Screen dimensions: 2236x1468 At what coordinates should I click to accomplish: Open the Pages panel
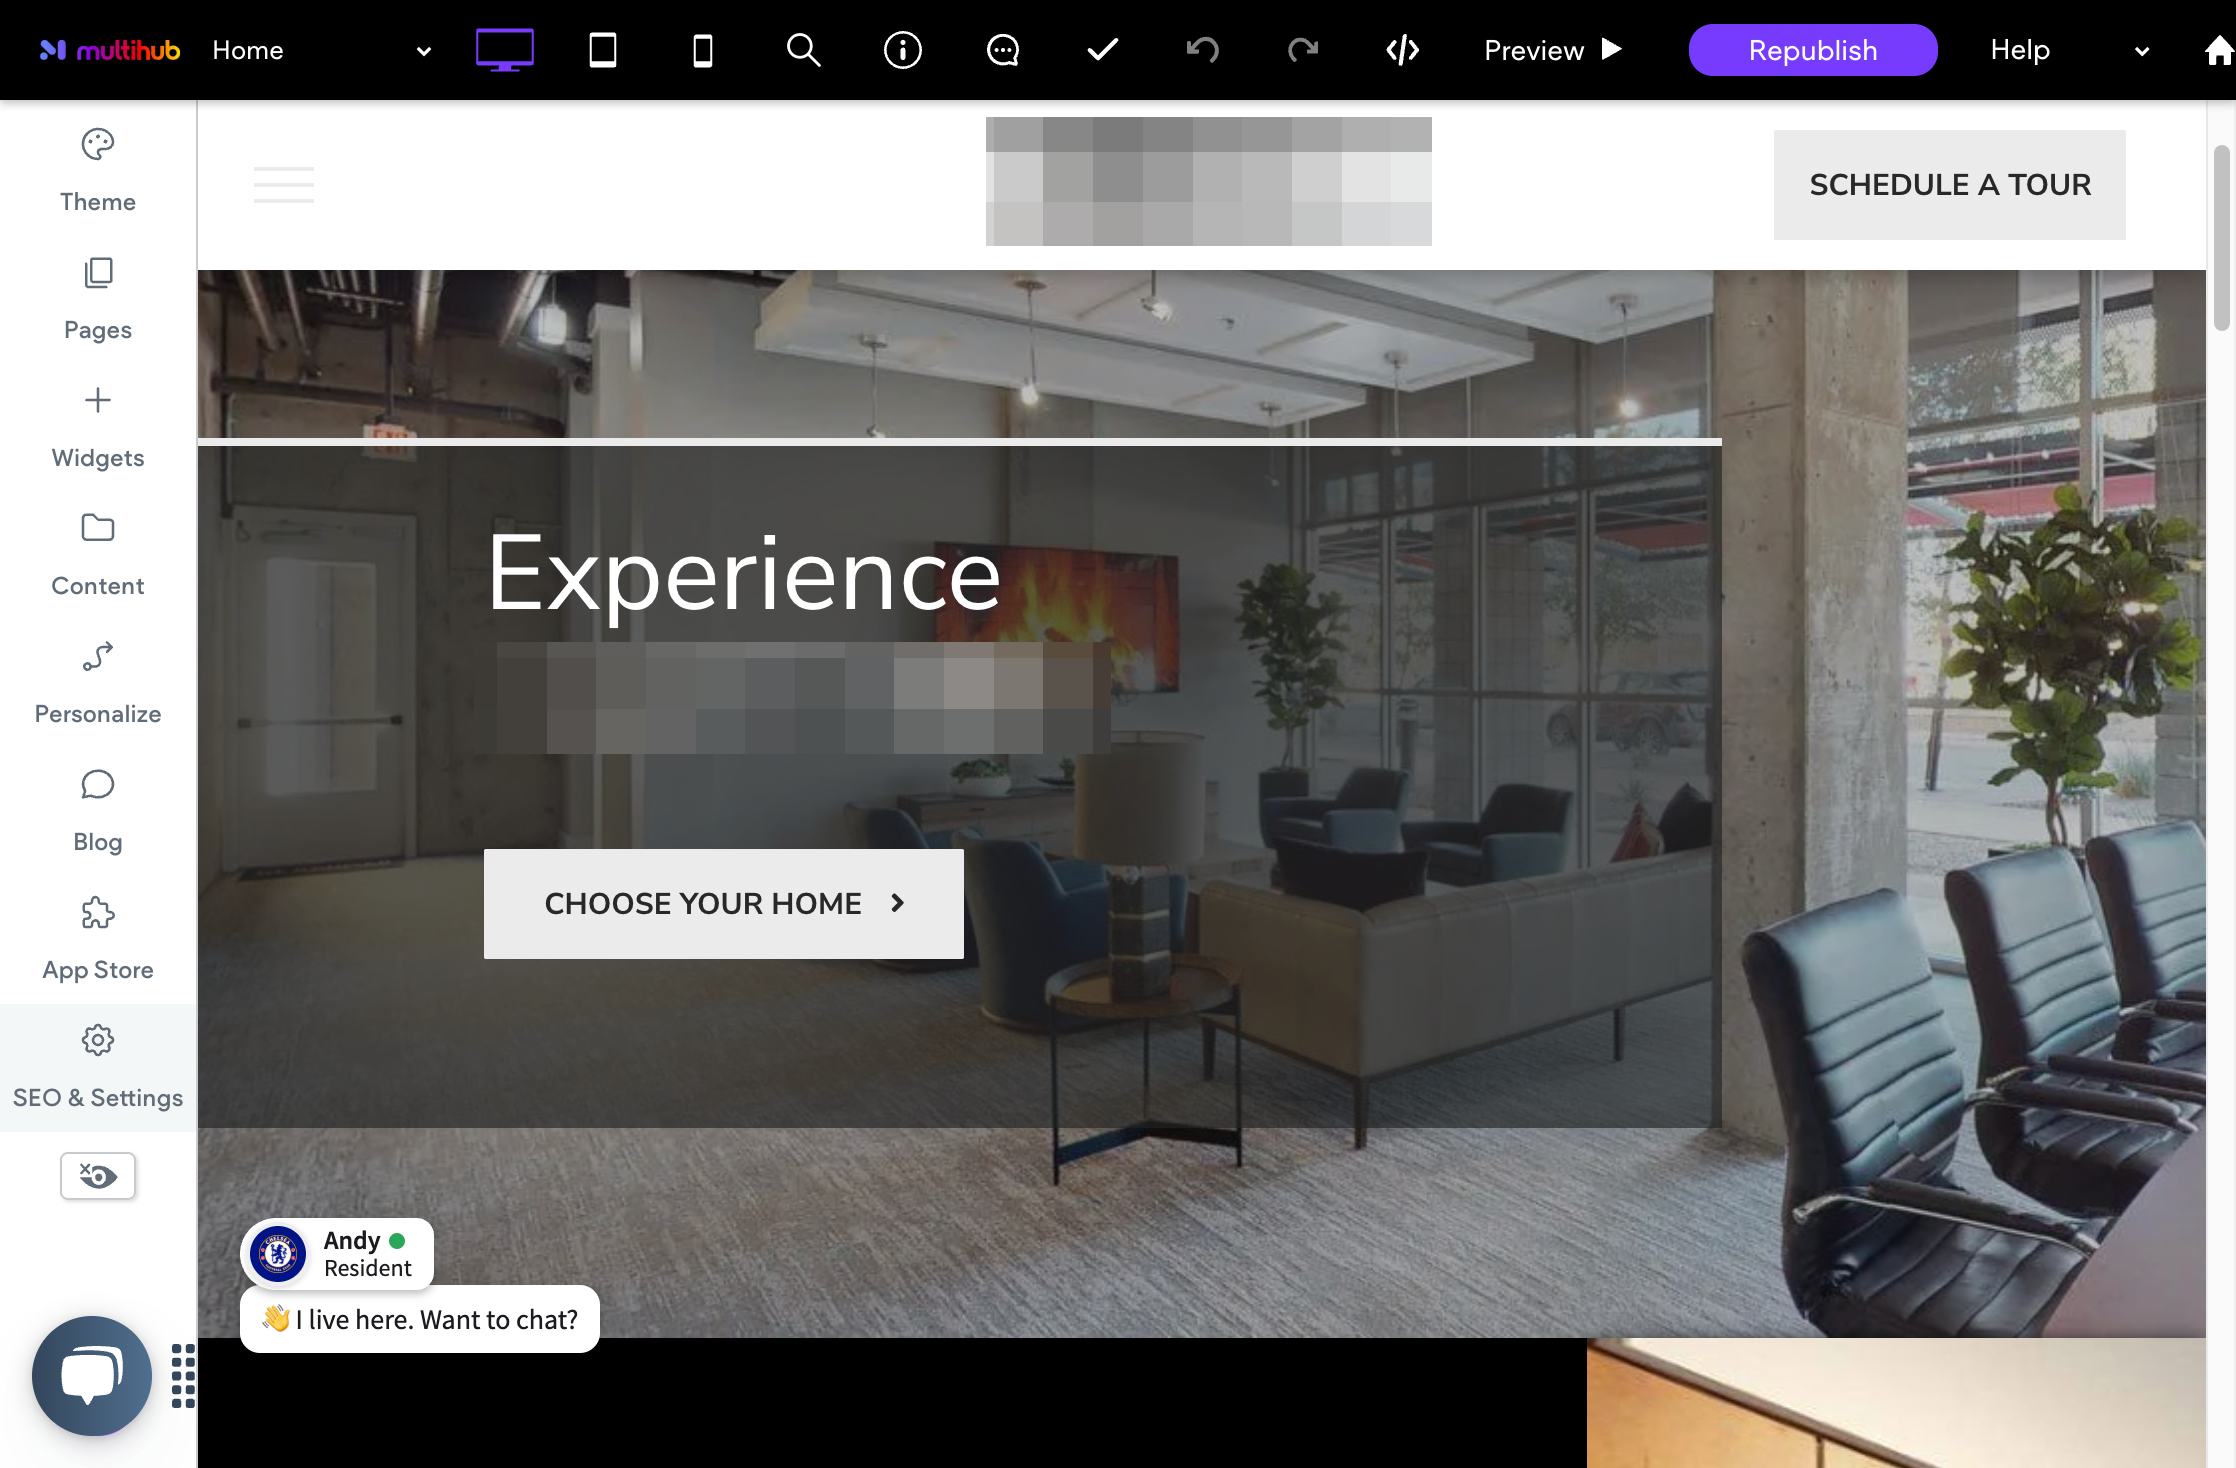click(x=98, y=298)
